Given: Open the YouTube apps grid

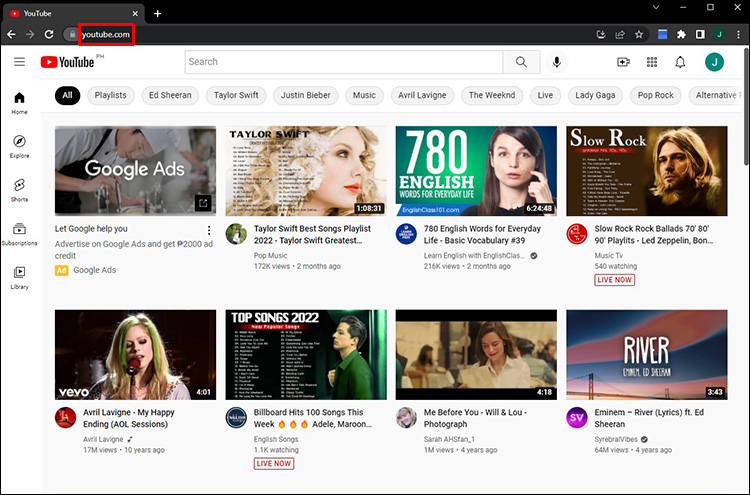Looking at the screenshot, I should 652,62.
